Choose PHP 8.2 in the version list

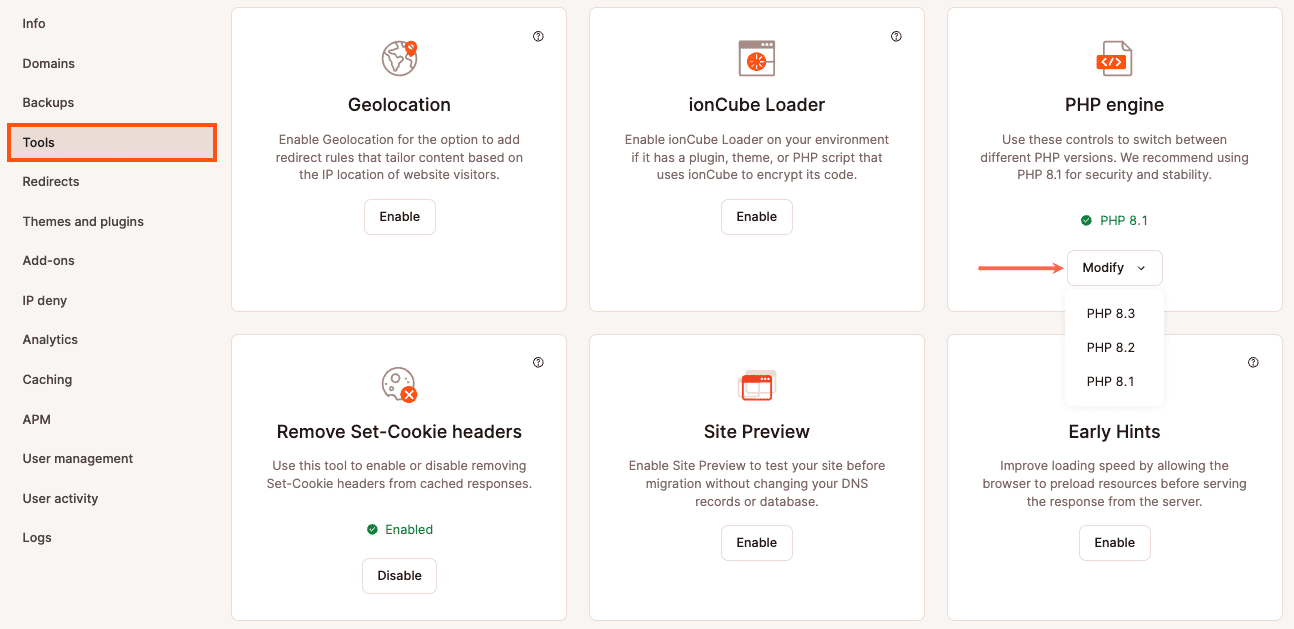click(1111, 348)
